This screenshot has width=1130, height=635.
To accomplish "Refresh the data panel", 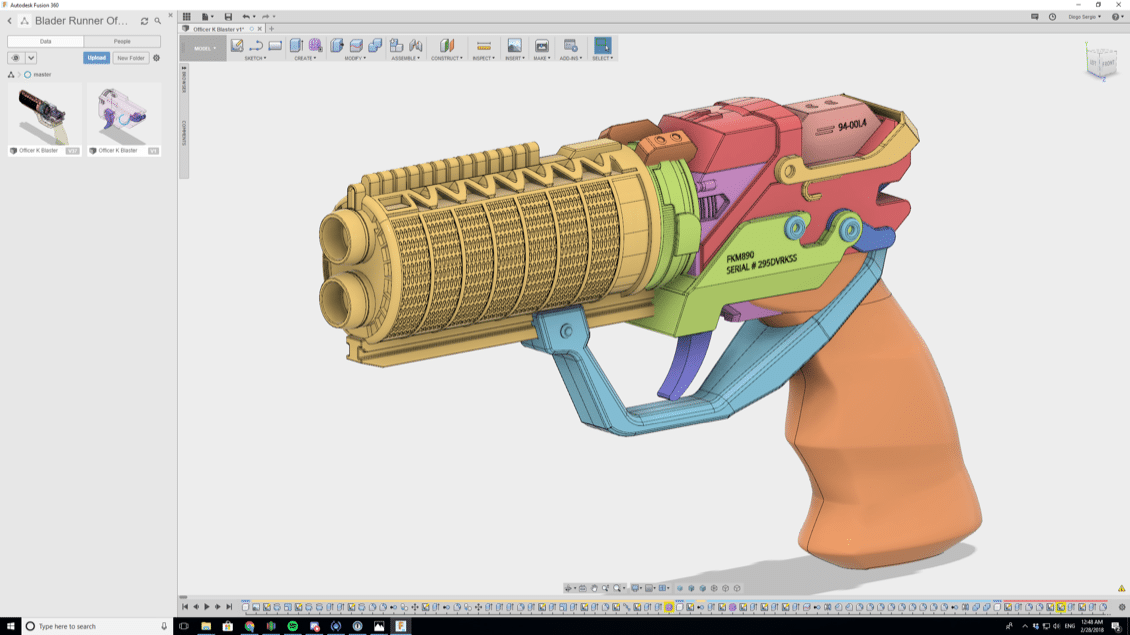I will point(144,21).
